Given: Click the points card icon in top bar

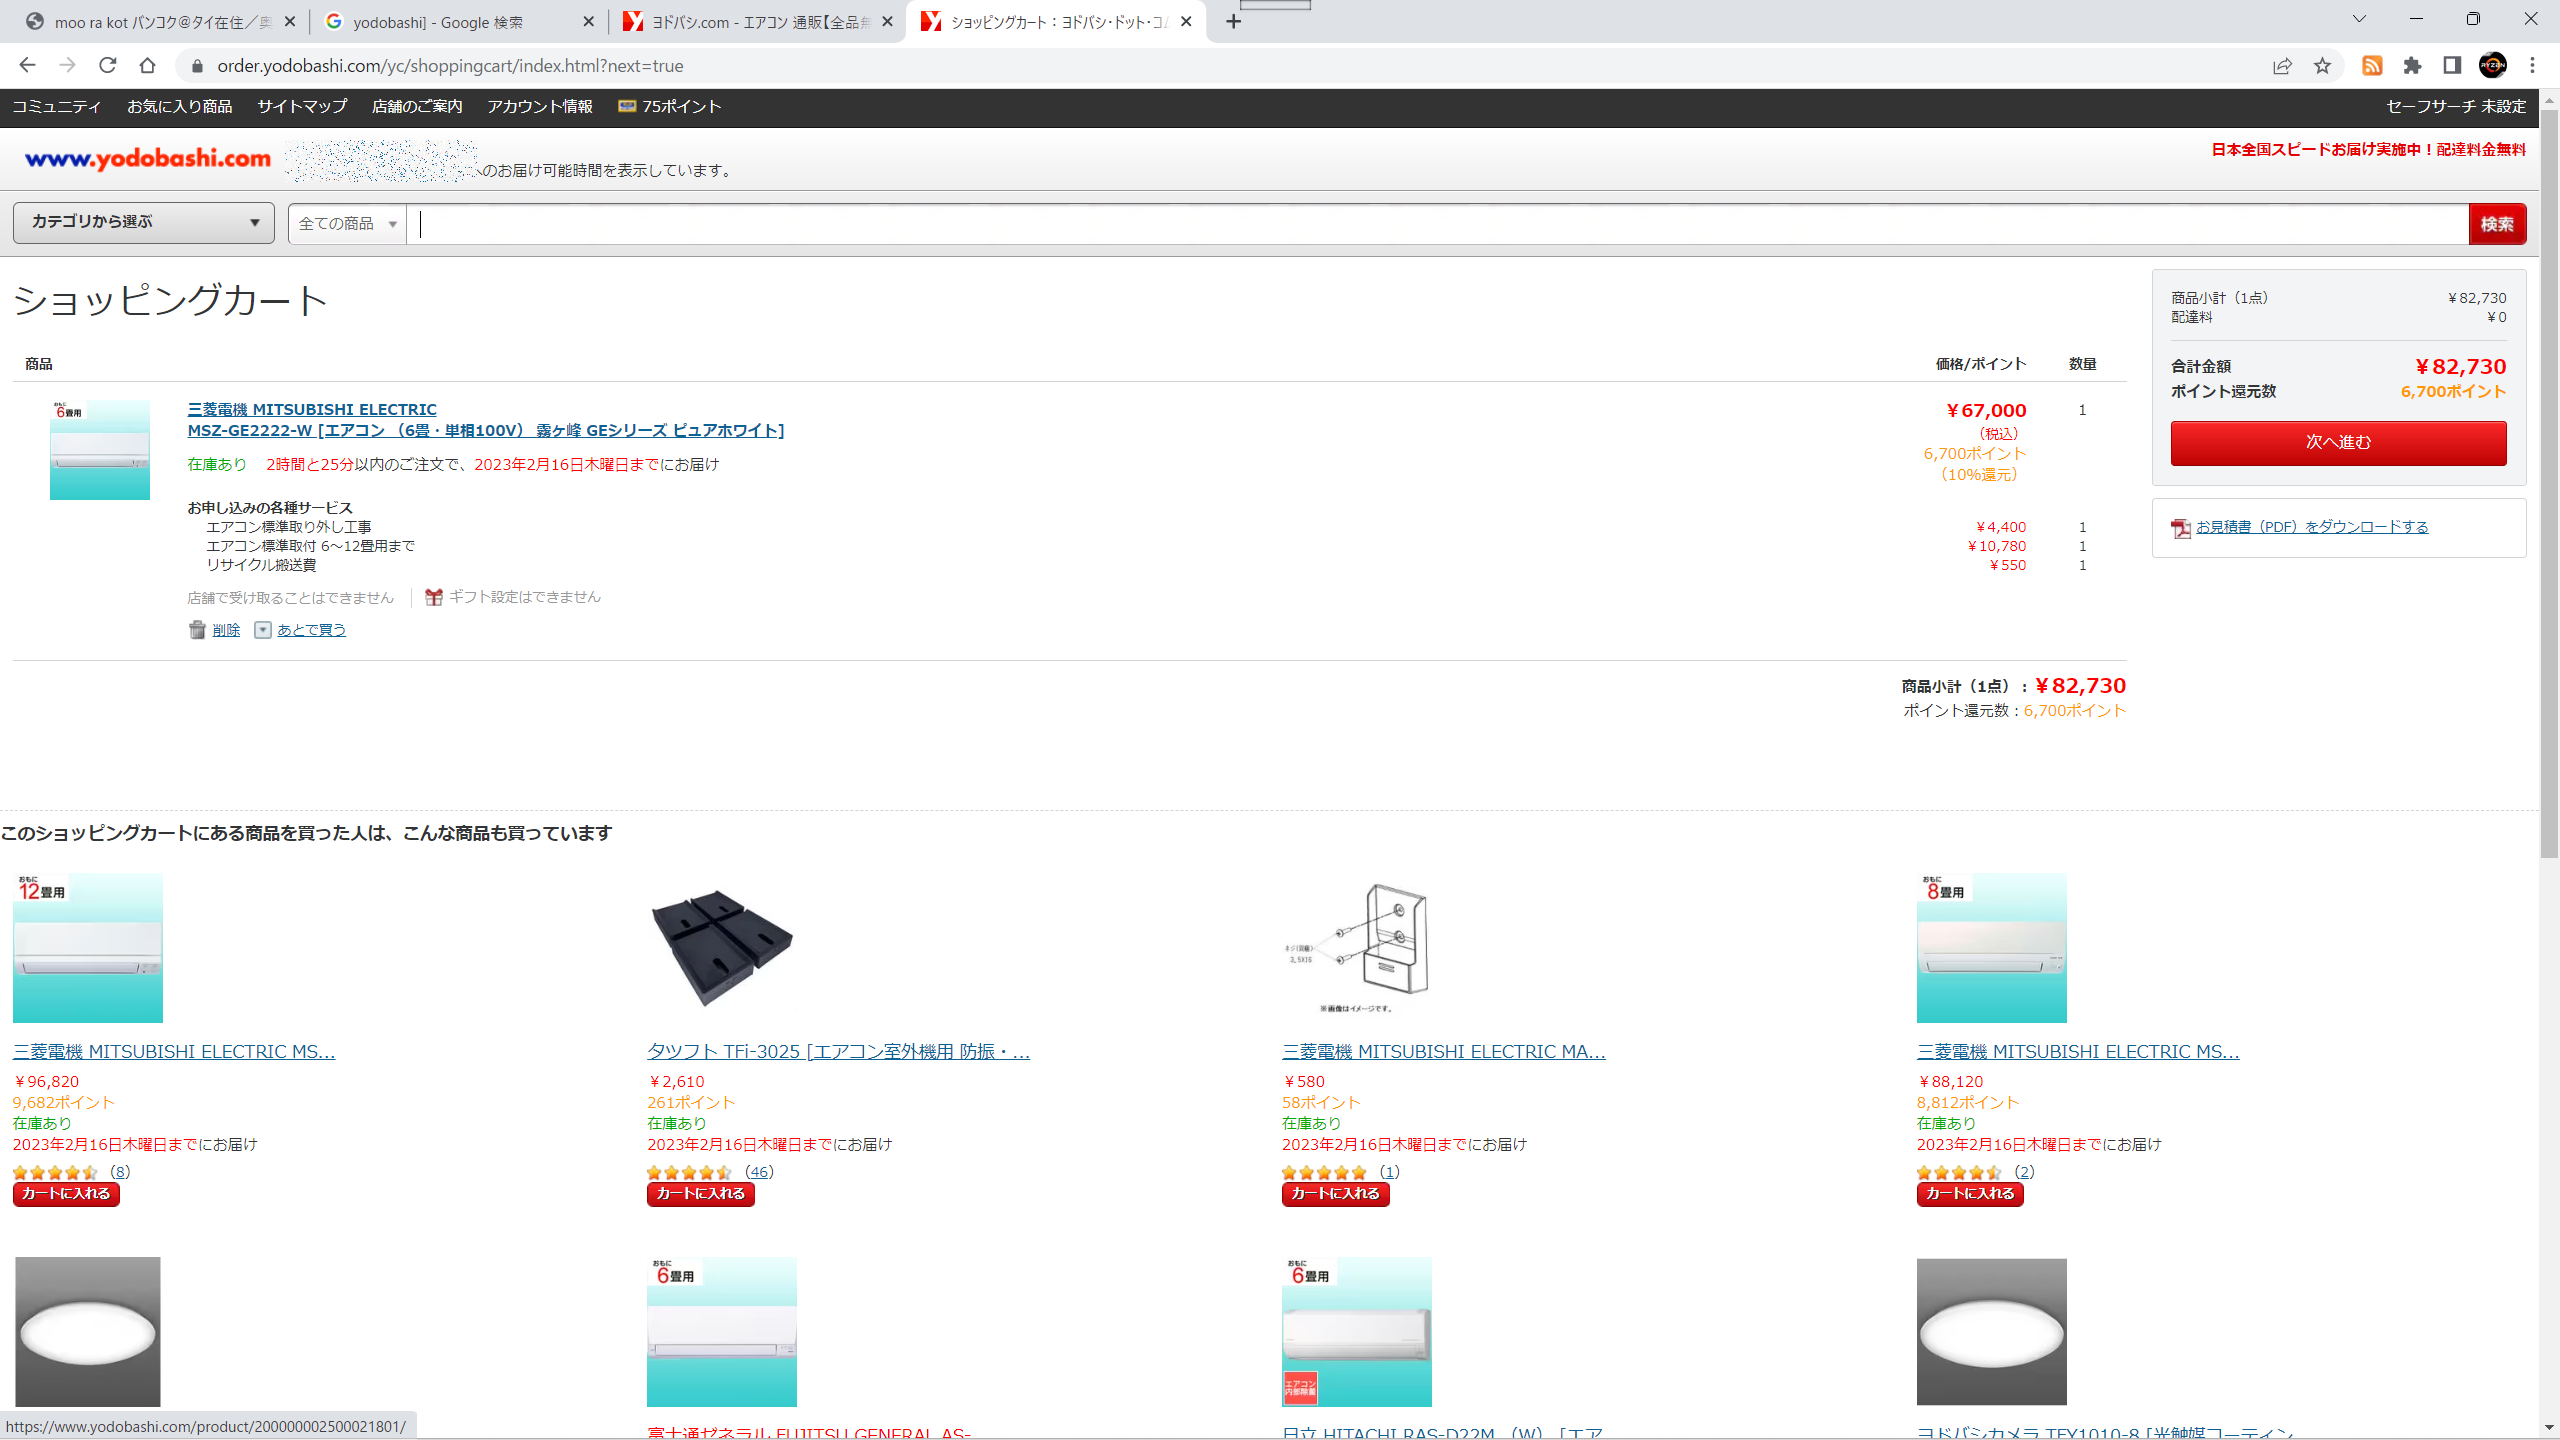Looking at the screenshot, I should (x=627, y=106).
